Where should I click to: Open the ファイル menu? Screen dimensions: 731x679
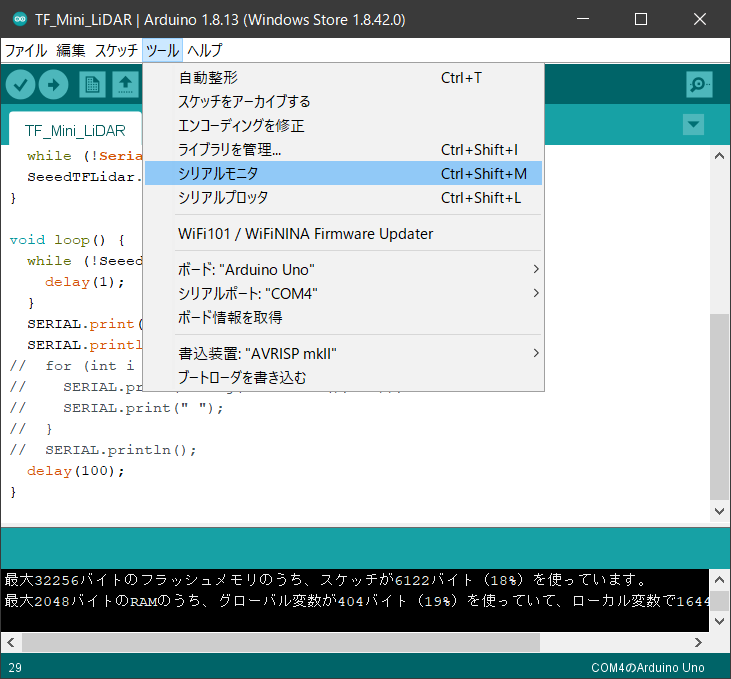26,50
